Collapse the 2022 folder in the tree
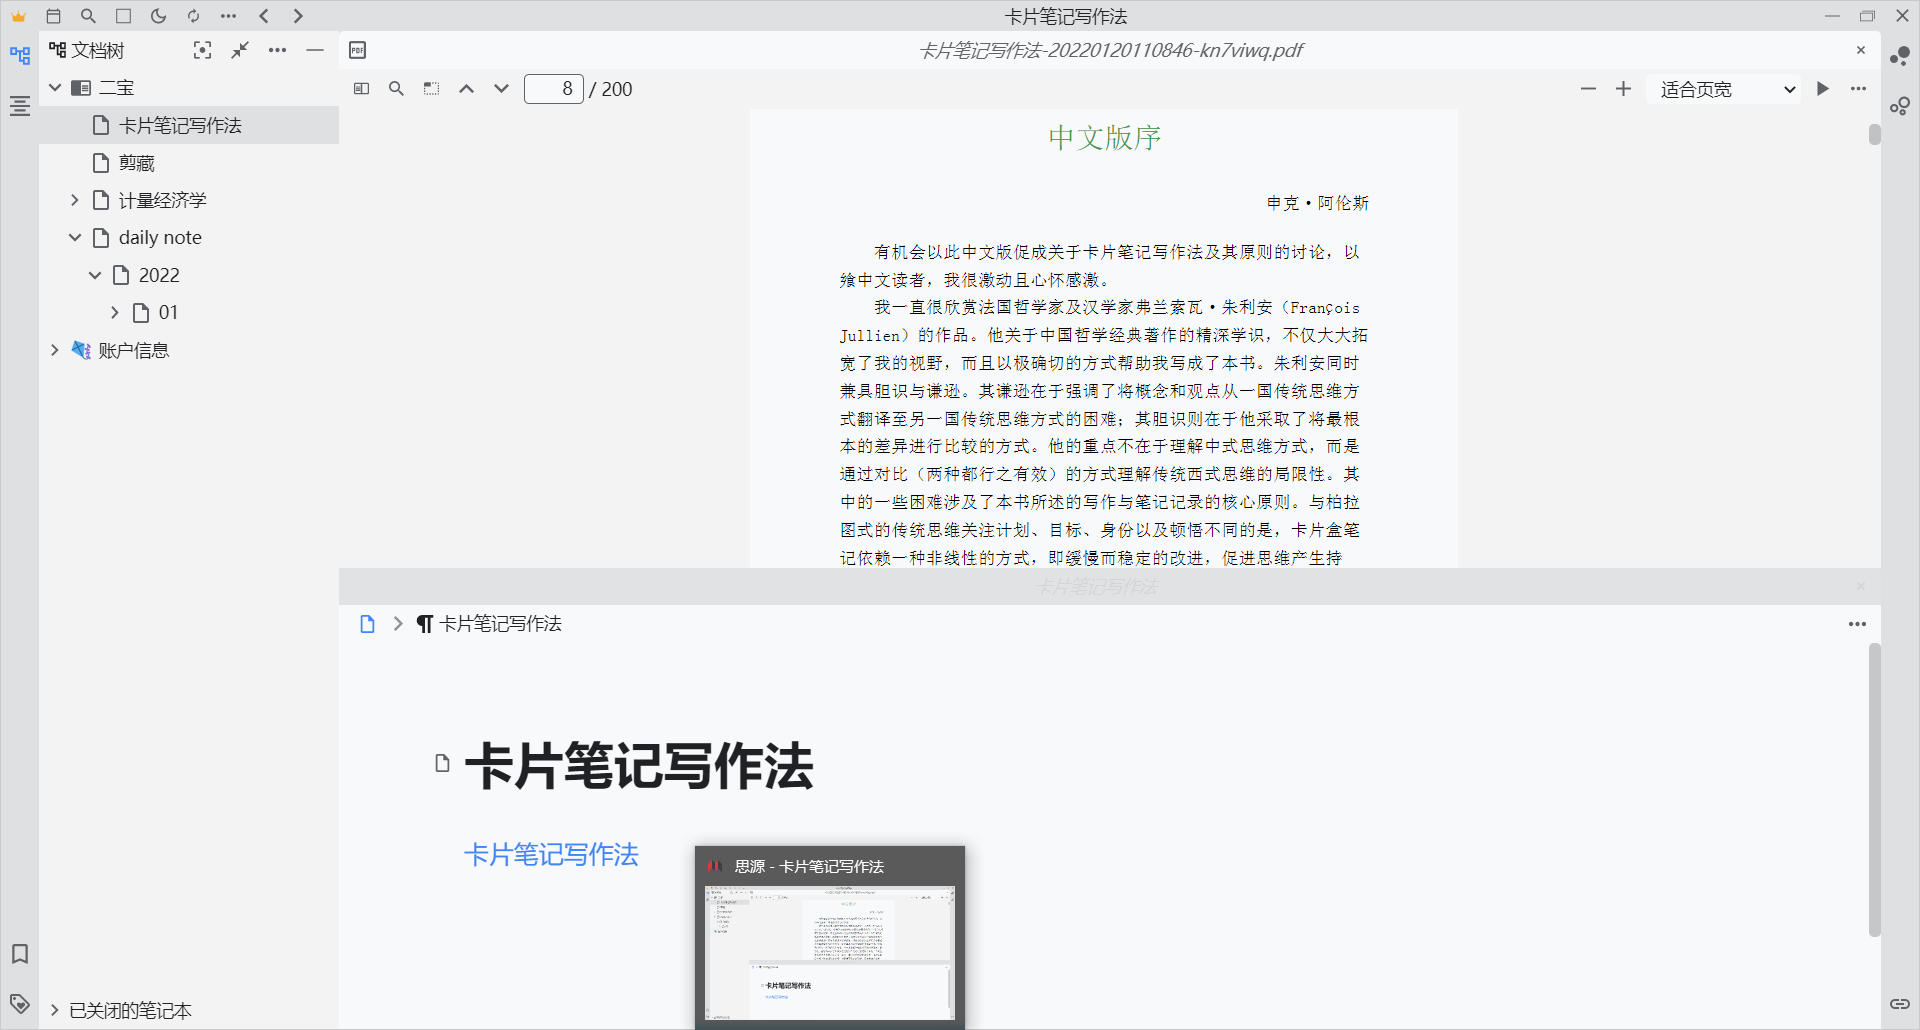 [x=95, y=274]
